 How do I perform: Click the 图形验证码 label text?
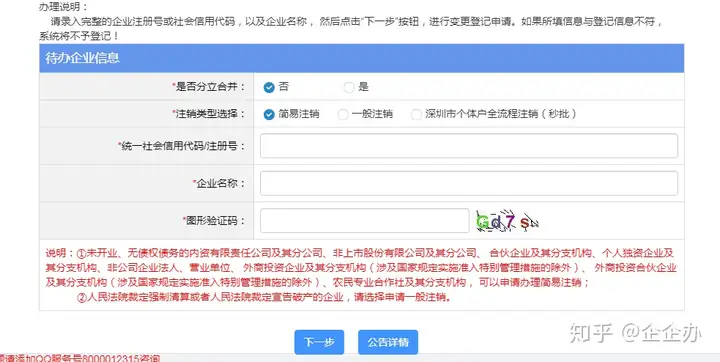[214, 221]
